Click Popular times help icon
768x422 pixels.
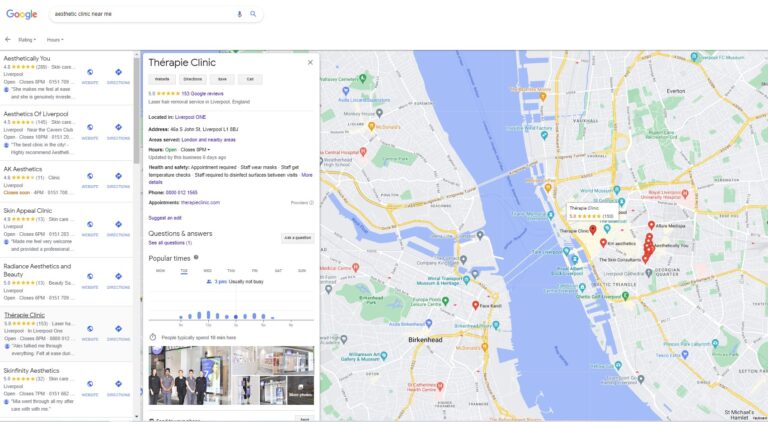point(196,257)
